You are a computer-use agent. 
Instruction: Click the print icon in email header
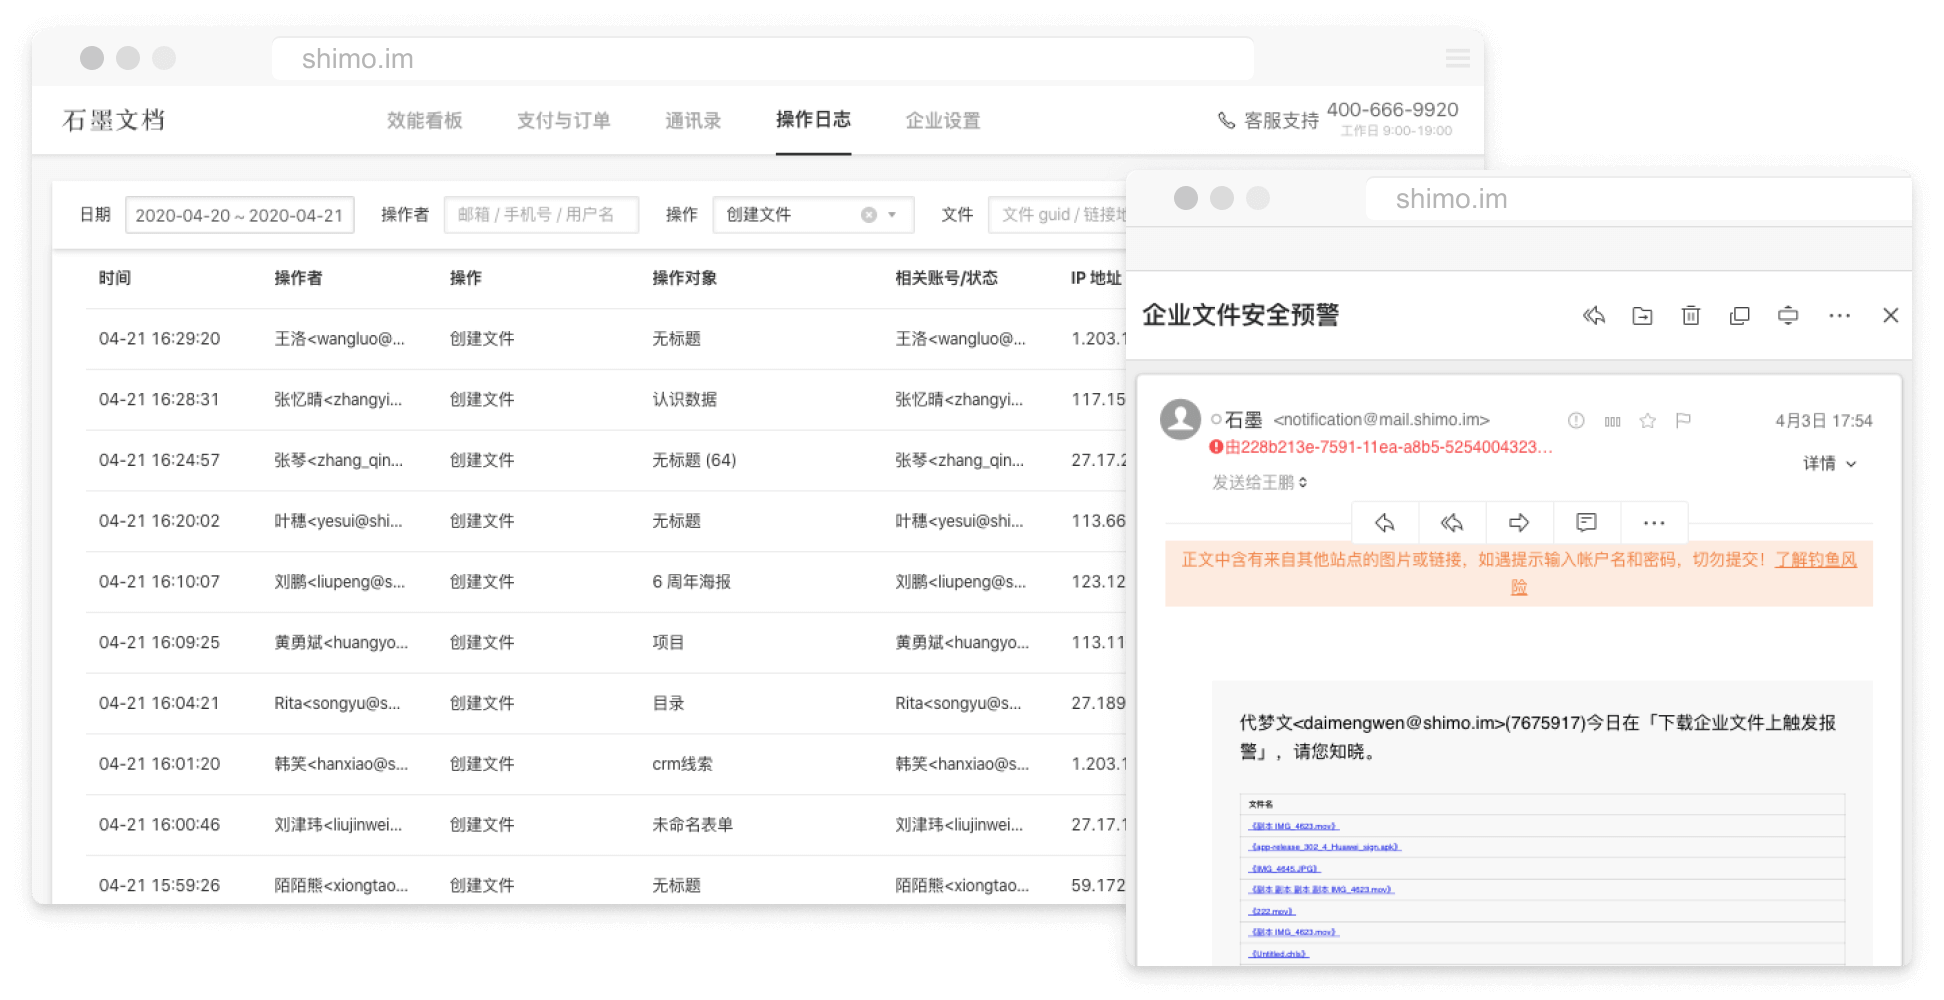(x=1788, y=316)
